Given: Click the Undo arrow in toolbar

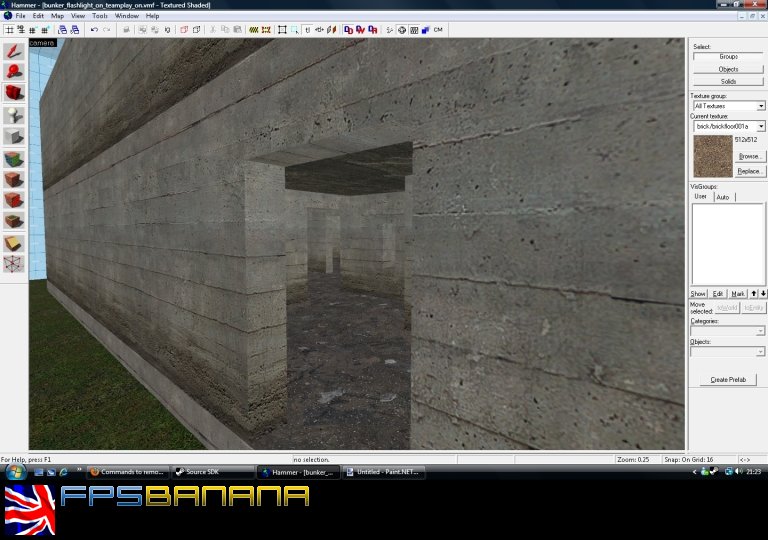Looking at the screenshot, I should tap(93, 30).
